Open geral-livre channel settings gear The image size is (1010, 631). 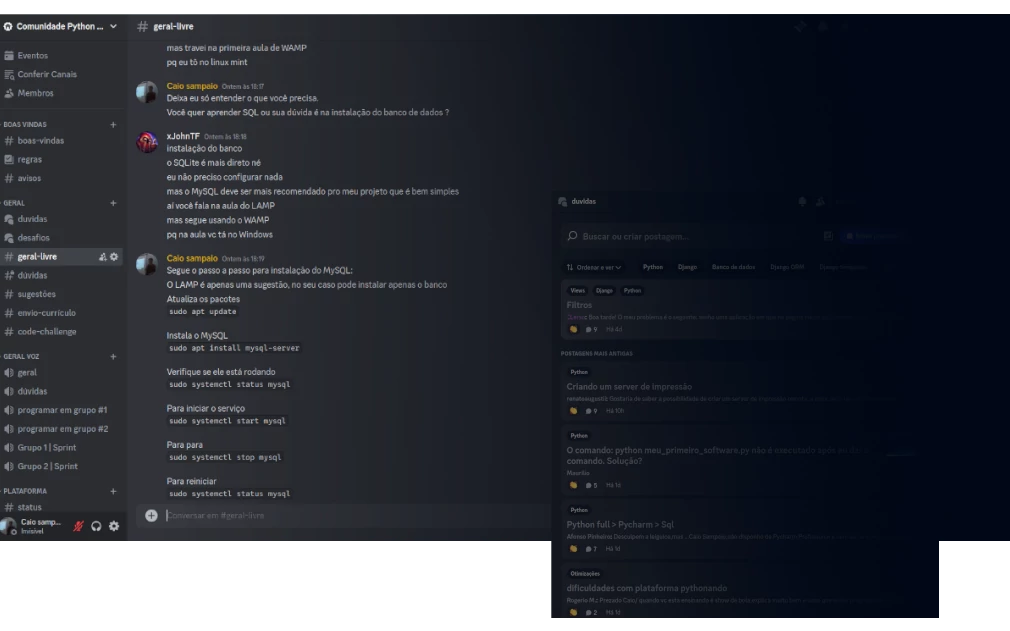pos(114,256)
